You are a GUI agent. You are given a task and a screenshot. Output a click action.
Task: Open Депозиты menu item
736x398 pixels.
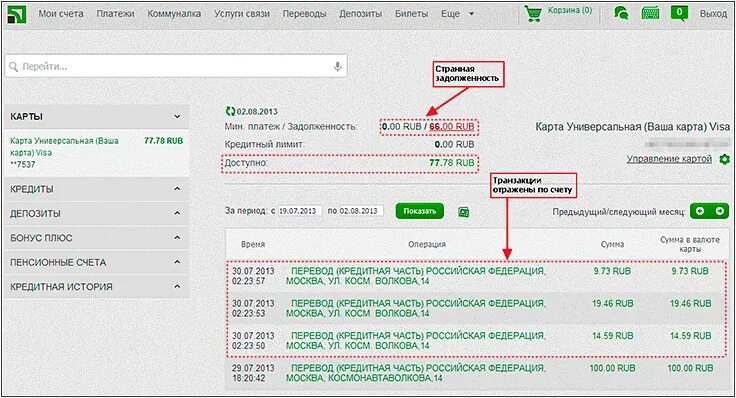pos(360,14)
